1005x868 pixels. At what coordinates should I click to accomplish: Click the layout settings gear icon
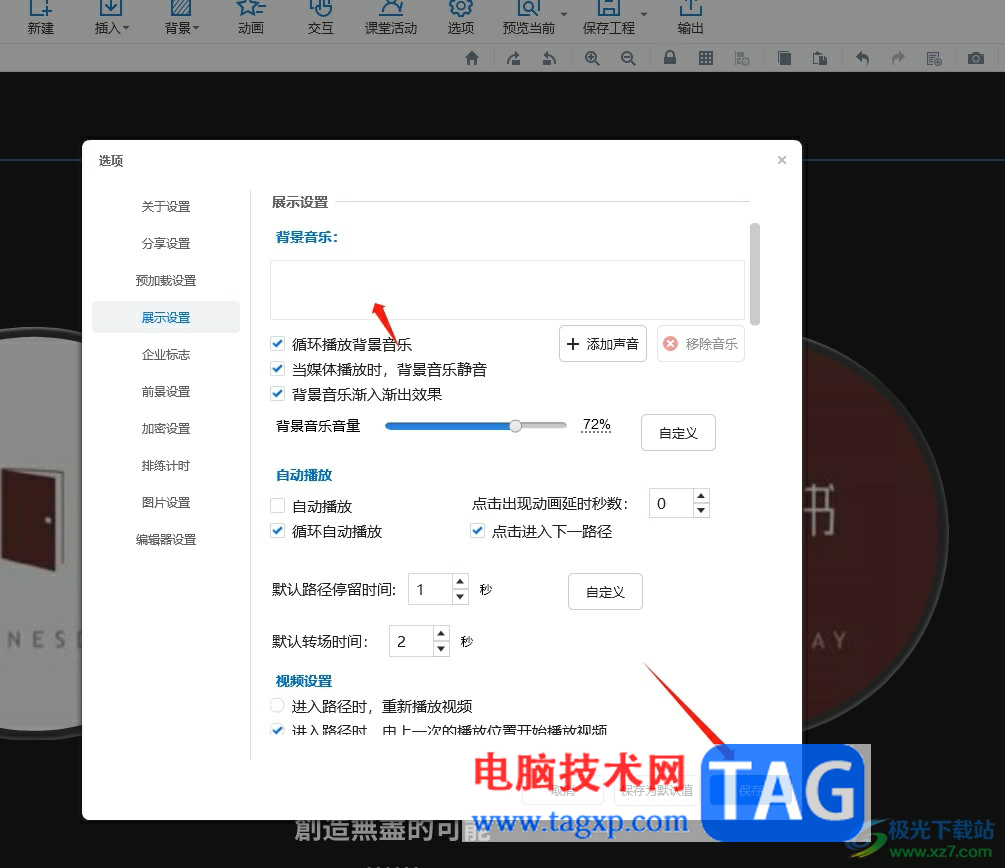(742, 58)
